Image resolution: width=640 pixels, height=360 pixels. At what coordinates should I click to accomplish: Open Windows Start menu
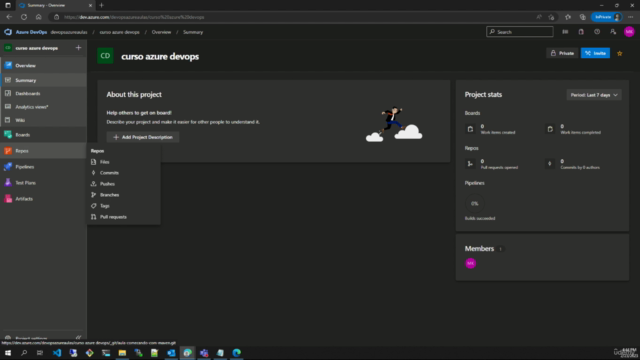[8, 353]
